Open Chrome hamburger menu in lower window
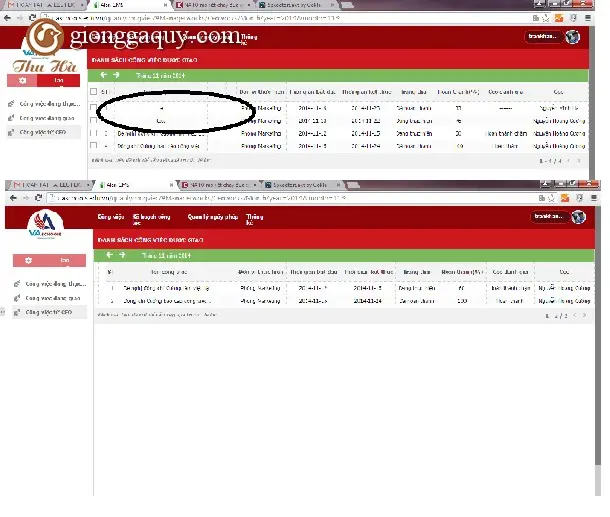The image size is (610, 517). [x=594, y=198]
